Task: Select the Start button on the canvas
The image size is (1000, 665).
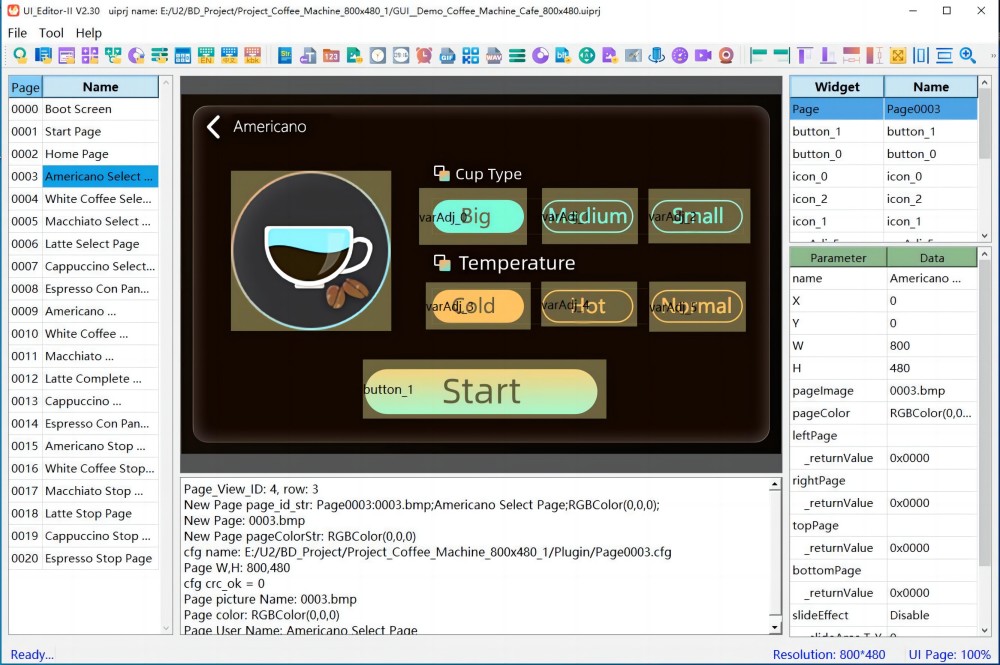Action: pos(484,390)
